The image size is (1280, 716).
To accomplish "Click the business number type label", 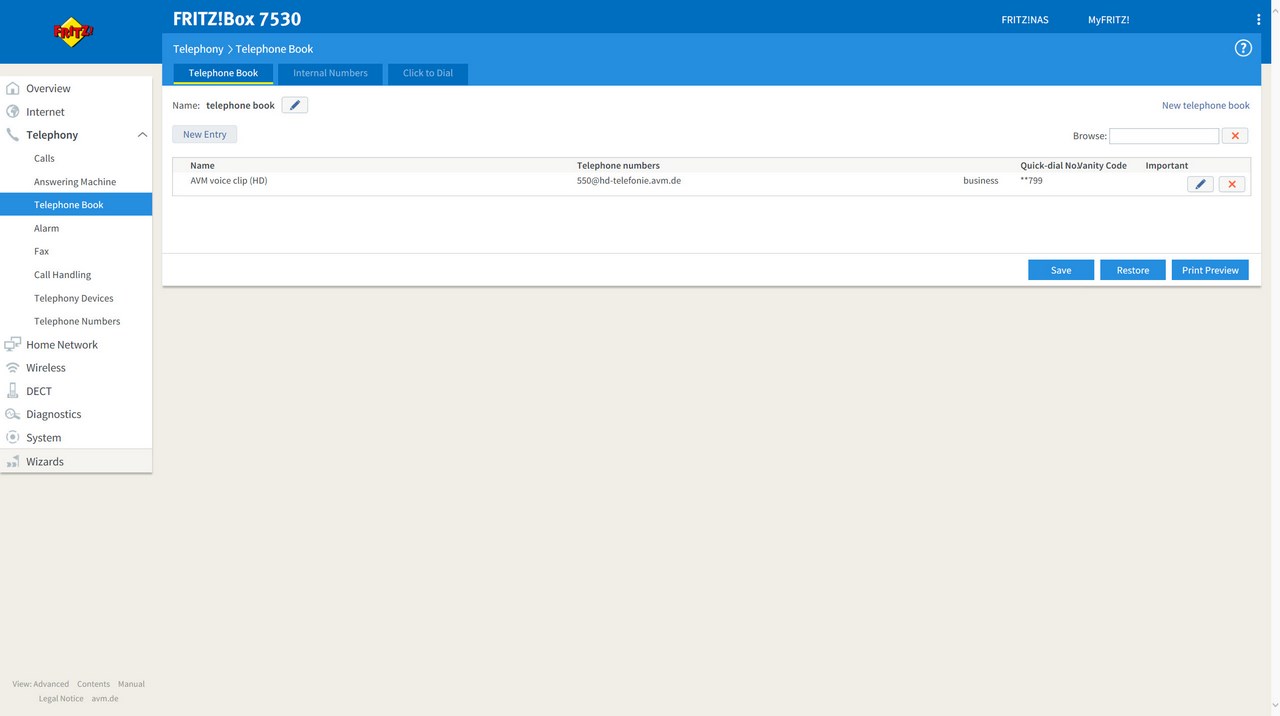I will click(981, 181).
